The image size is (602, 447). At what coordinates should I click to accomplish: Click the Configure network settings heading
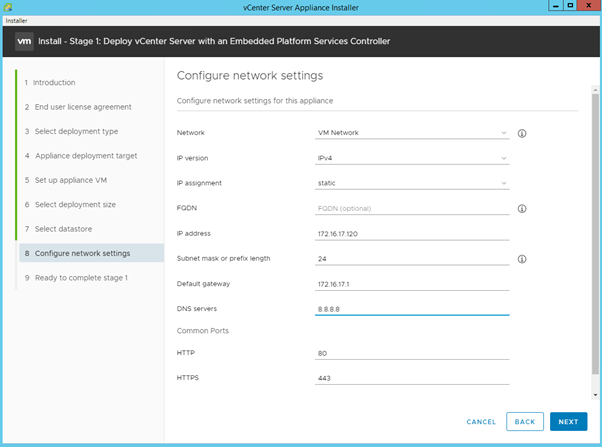(x=250, y=76)
